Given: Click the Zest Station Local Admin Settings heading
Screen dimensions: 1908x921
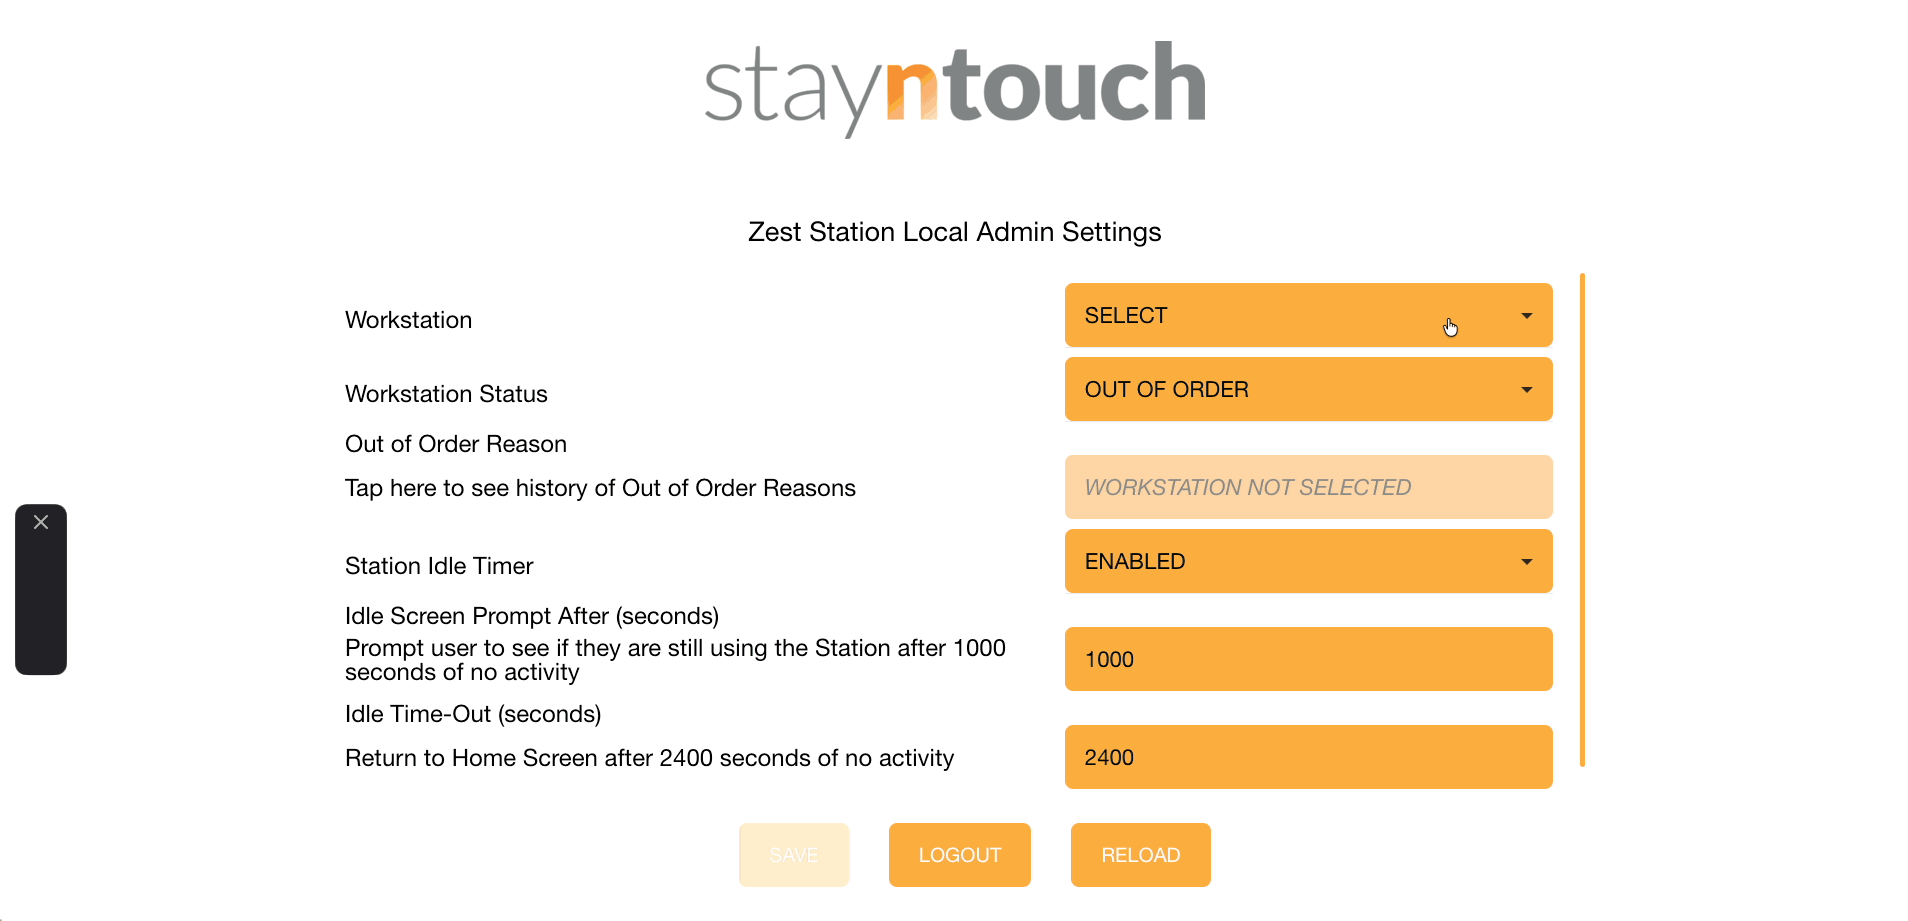Looking at the screenshot, I should pyautogui.click(x=954, y=232).
